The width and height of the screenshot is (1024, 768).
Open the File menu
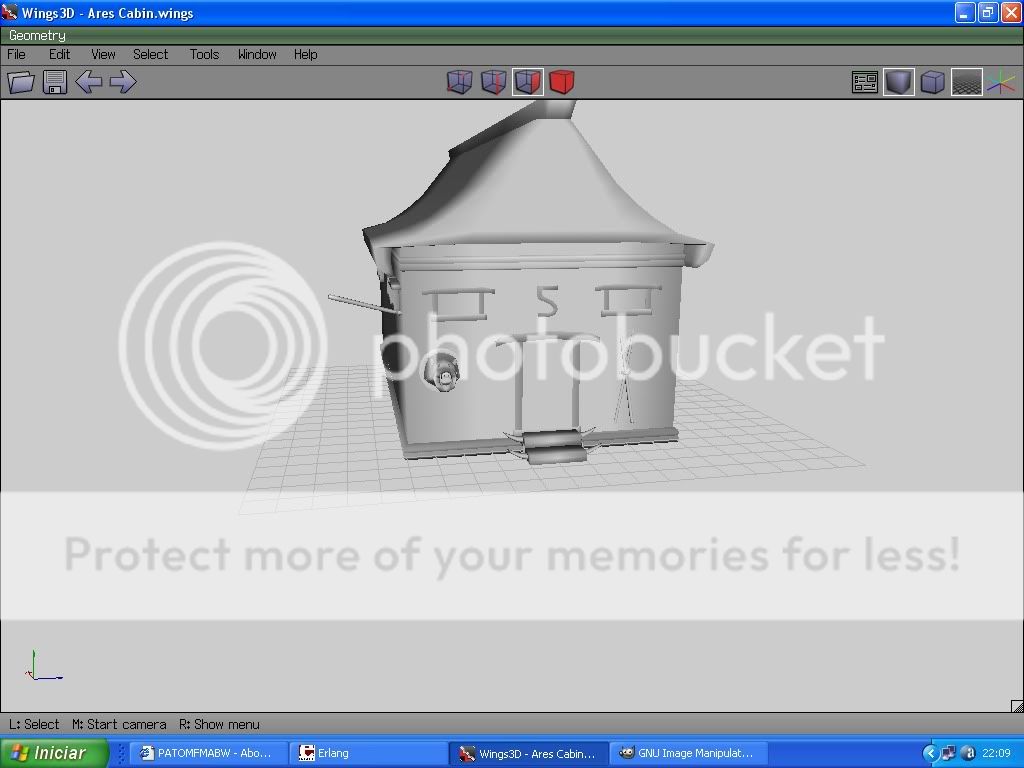[x=17, y=54]
